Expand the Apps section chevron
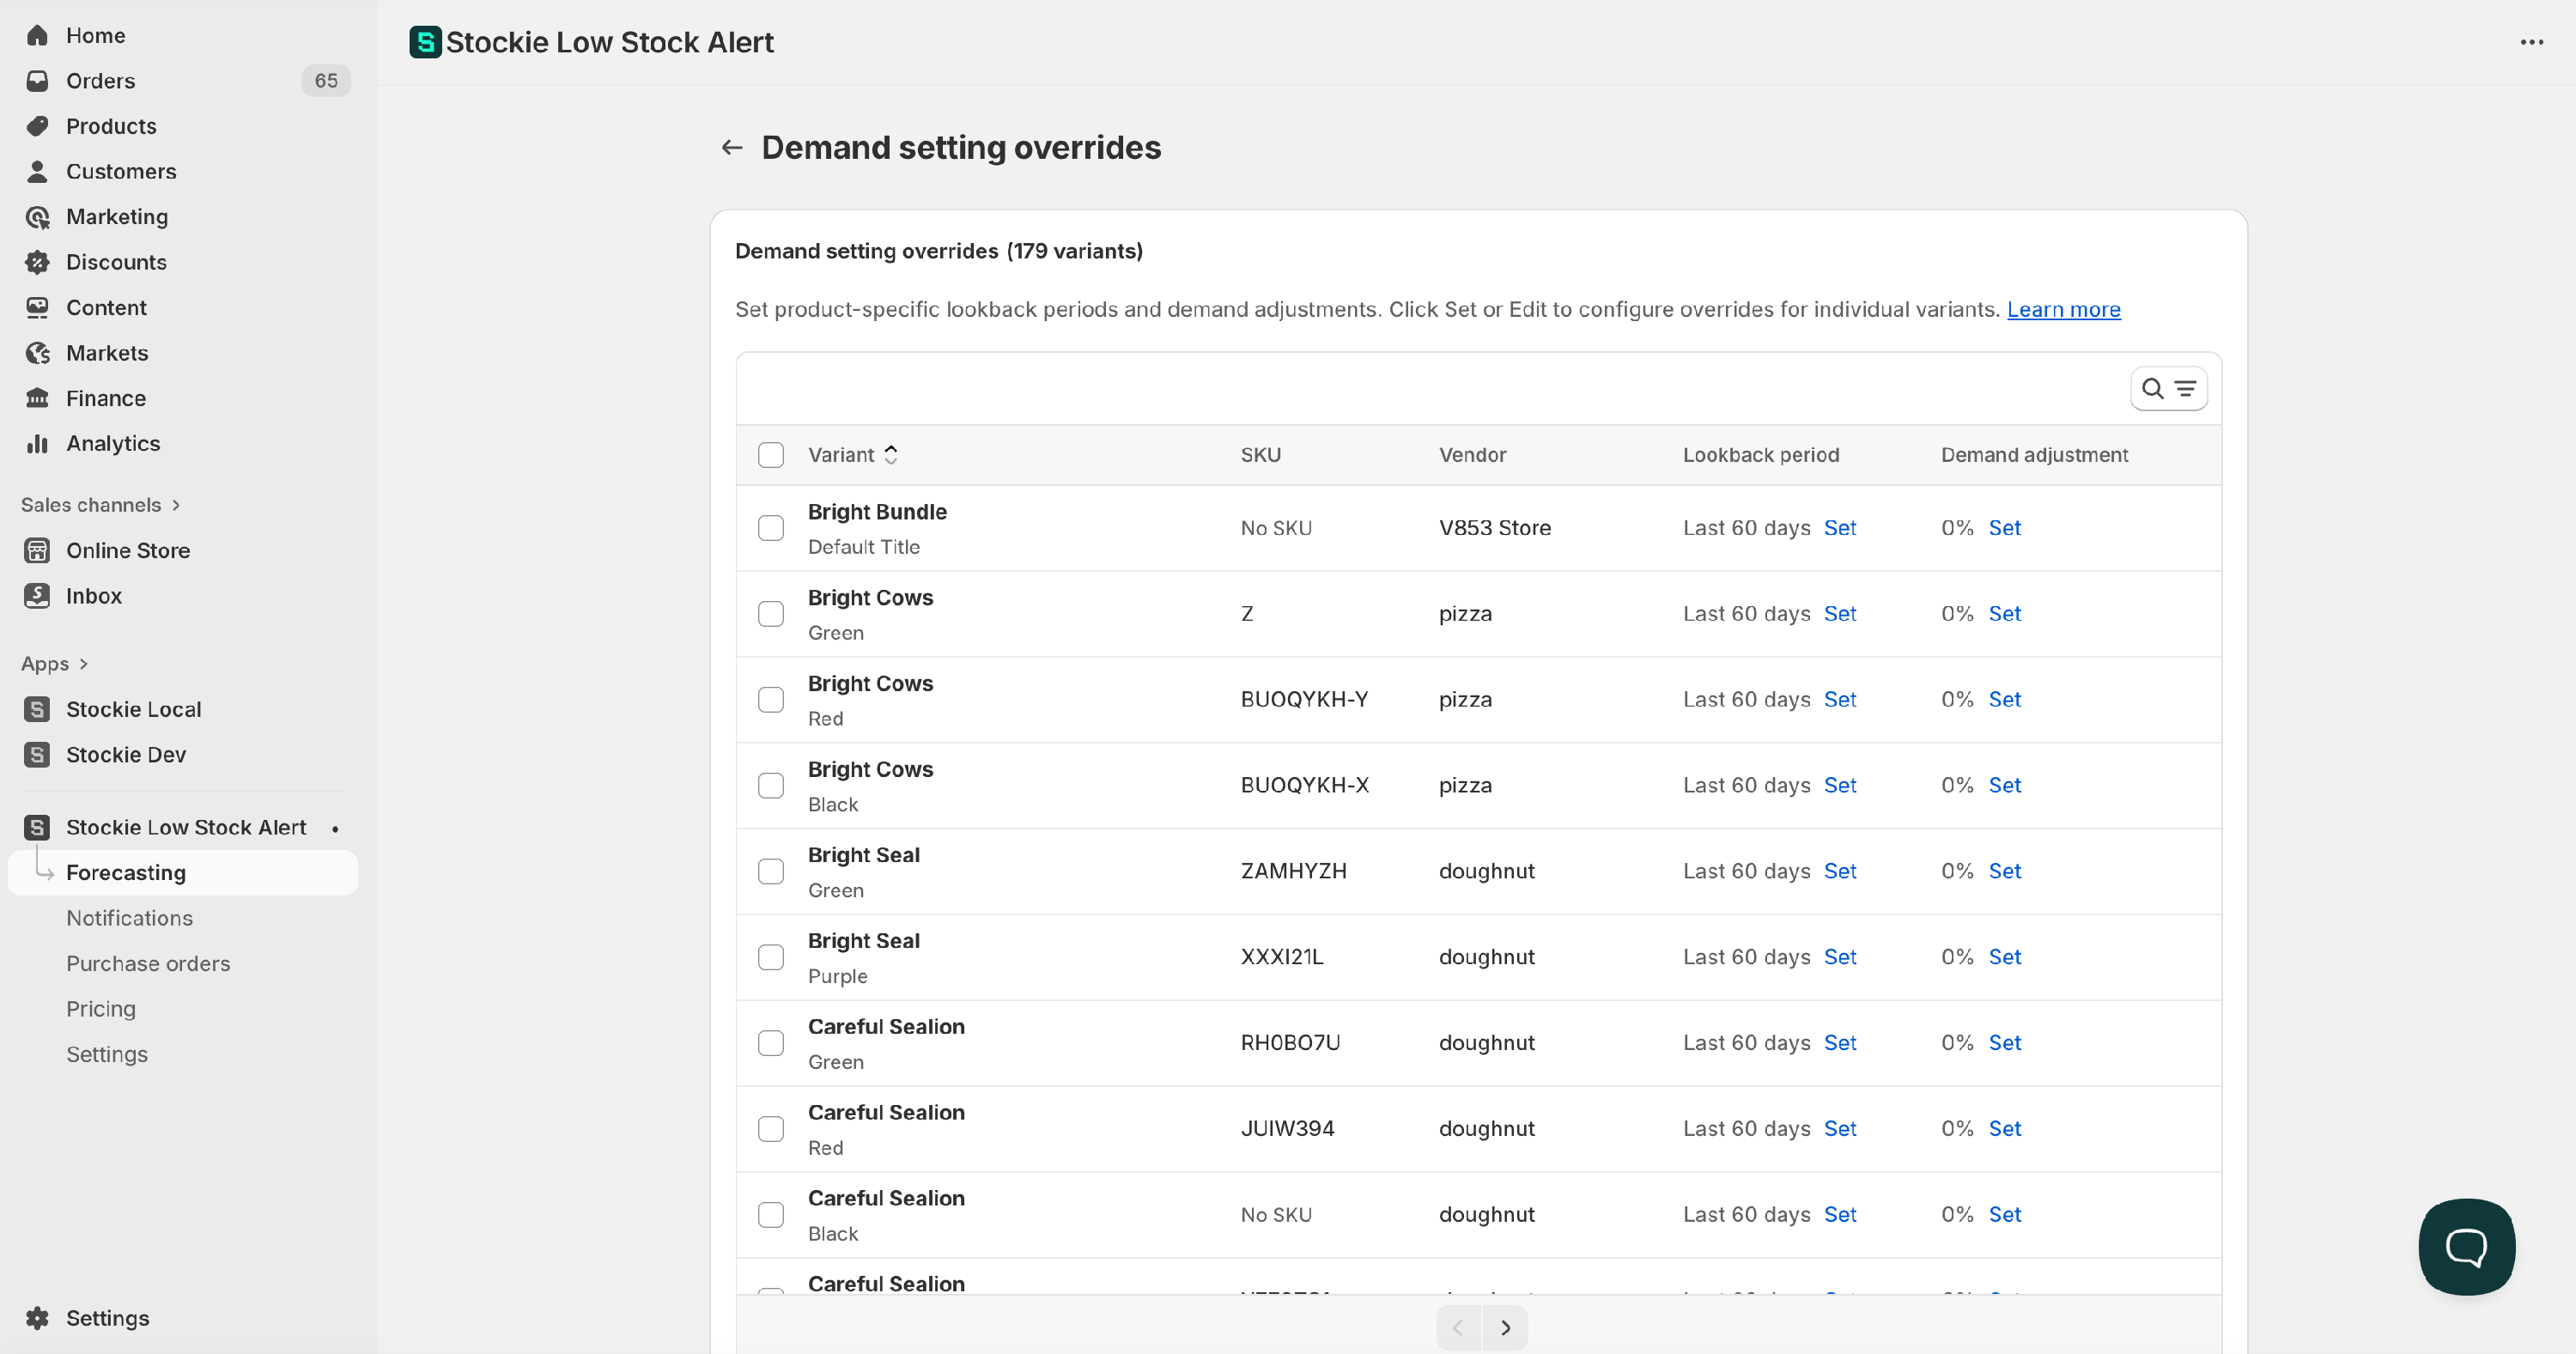The height and width of the screenshot is (1354, 2576). point(84,664)
